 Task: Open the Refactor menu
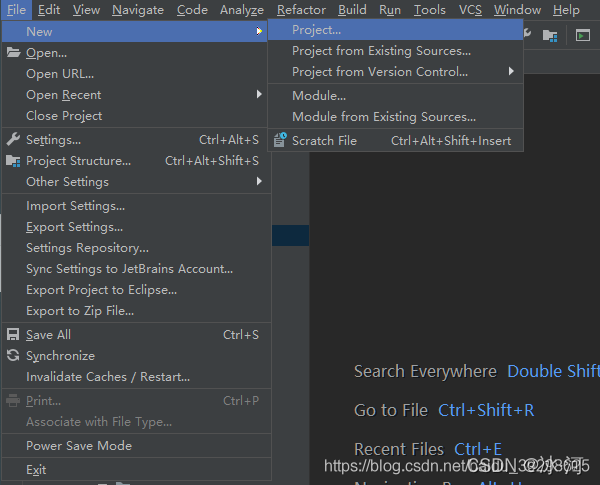pos(302,10)
